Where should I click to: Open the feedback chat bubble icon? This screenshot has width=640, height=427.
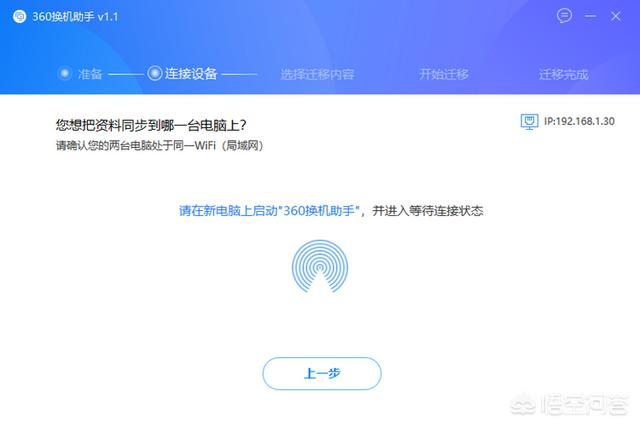(x=564, y=16)
